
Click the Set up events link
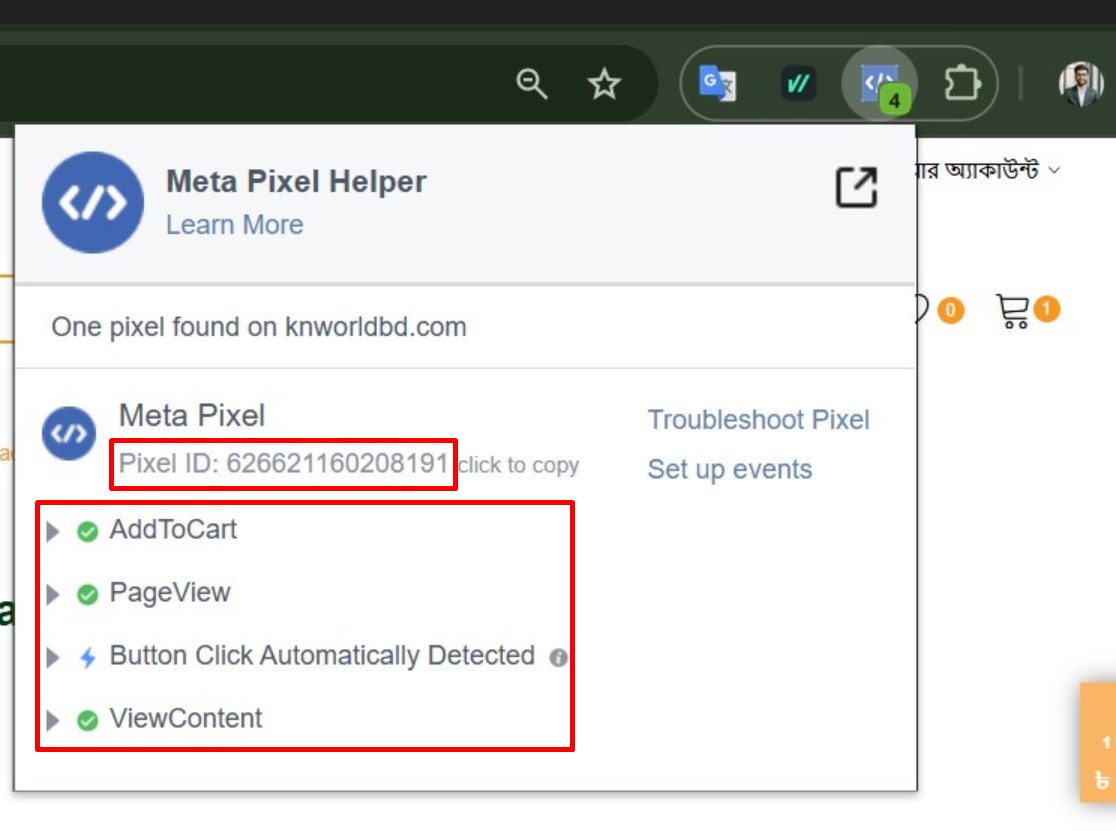[x=729, y=469]
